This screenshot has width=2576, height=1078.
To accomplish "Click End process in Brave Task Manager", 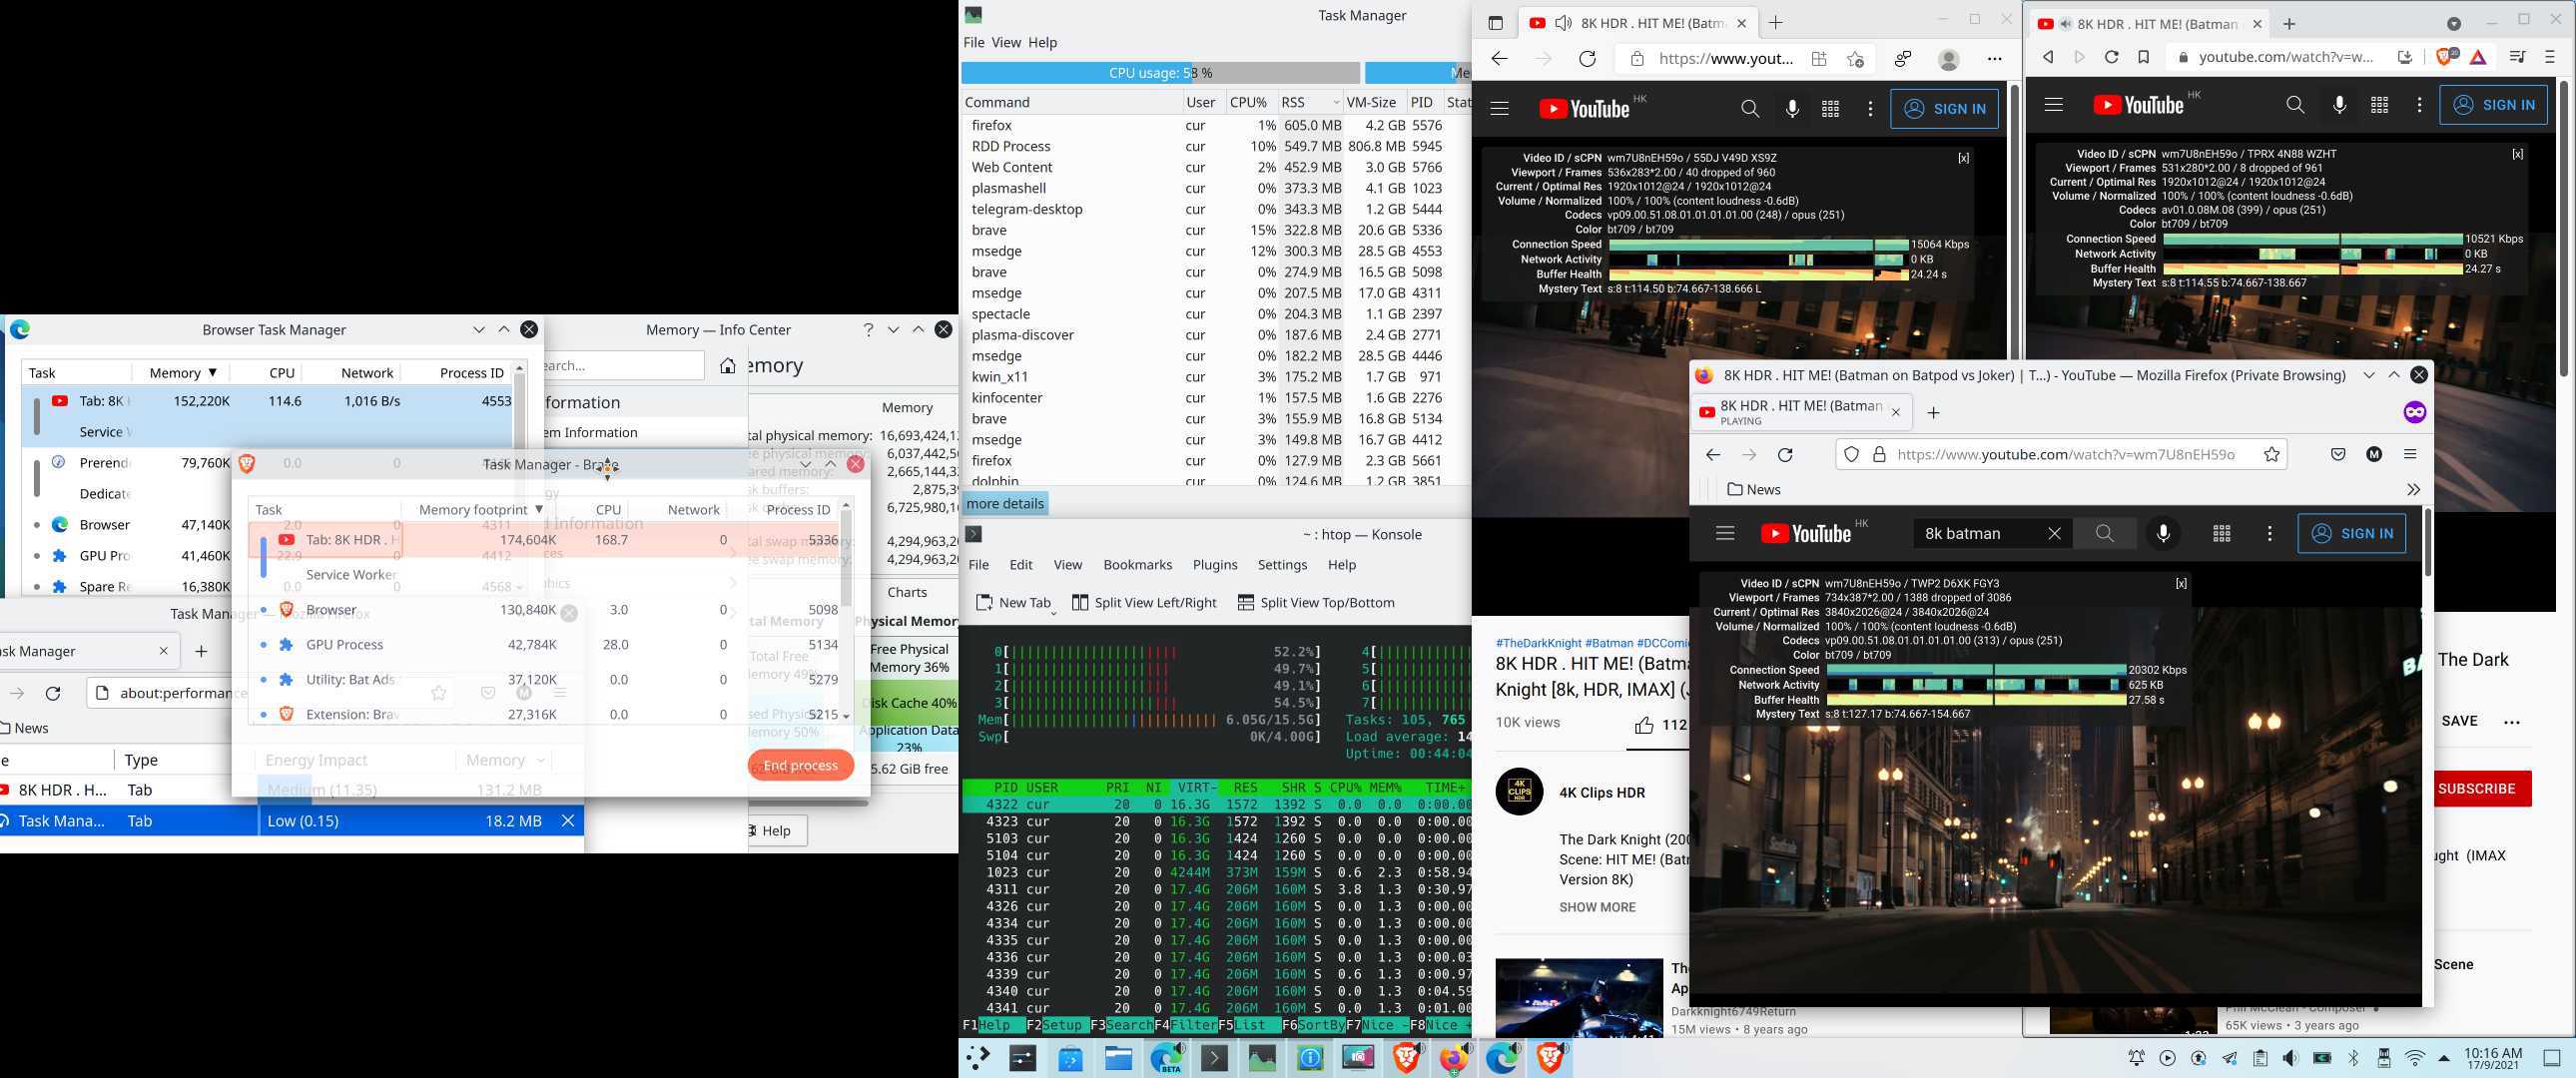I will (800, 765).
